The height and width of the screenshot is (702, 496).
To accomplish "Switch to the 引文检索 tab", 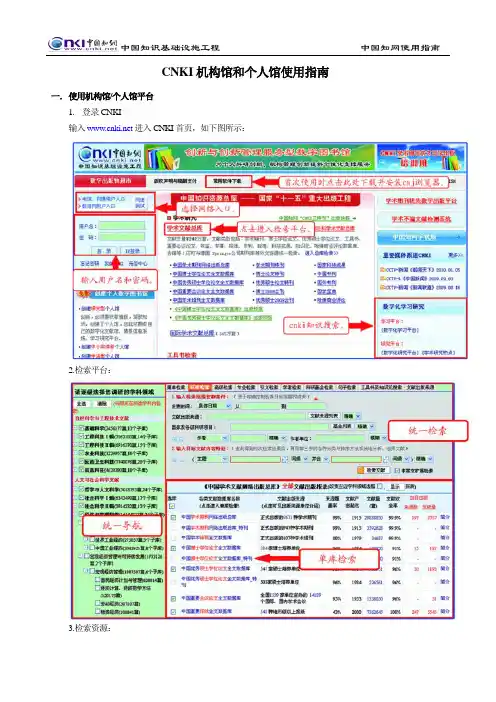I will (269, 387).
